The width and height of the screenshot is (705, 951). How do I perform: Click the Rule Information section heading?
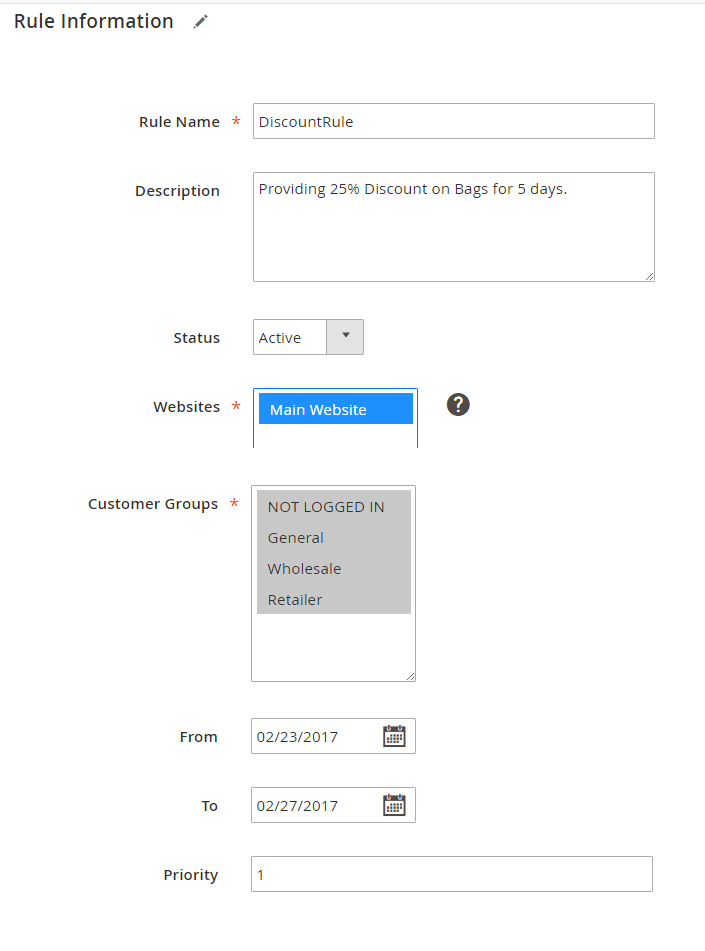point(93,21)
